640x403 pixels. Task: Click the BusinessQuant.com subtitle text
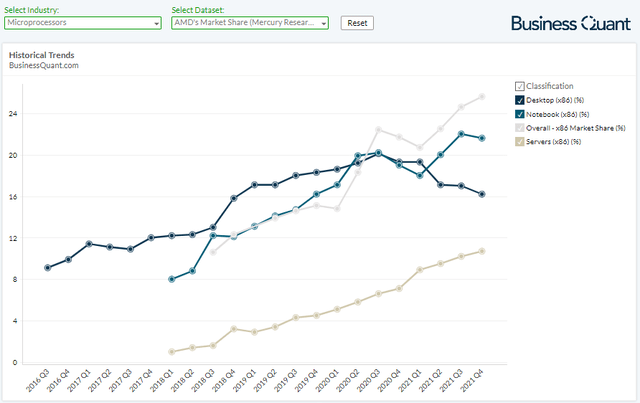point(43,65)
